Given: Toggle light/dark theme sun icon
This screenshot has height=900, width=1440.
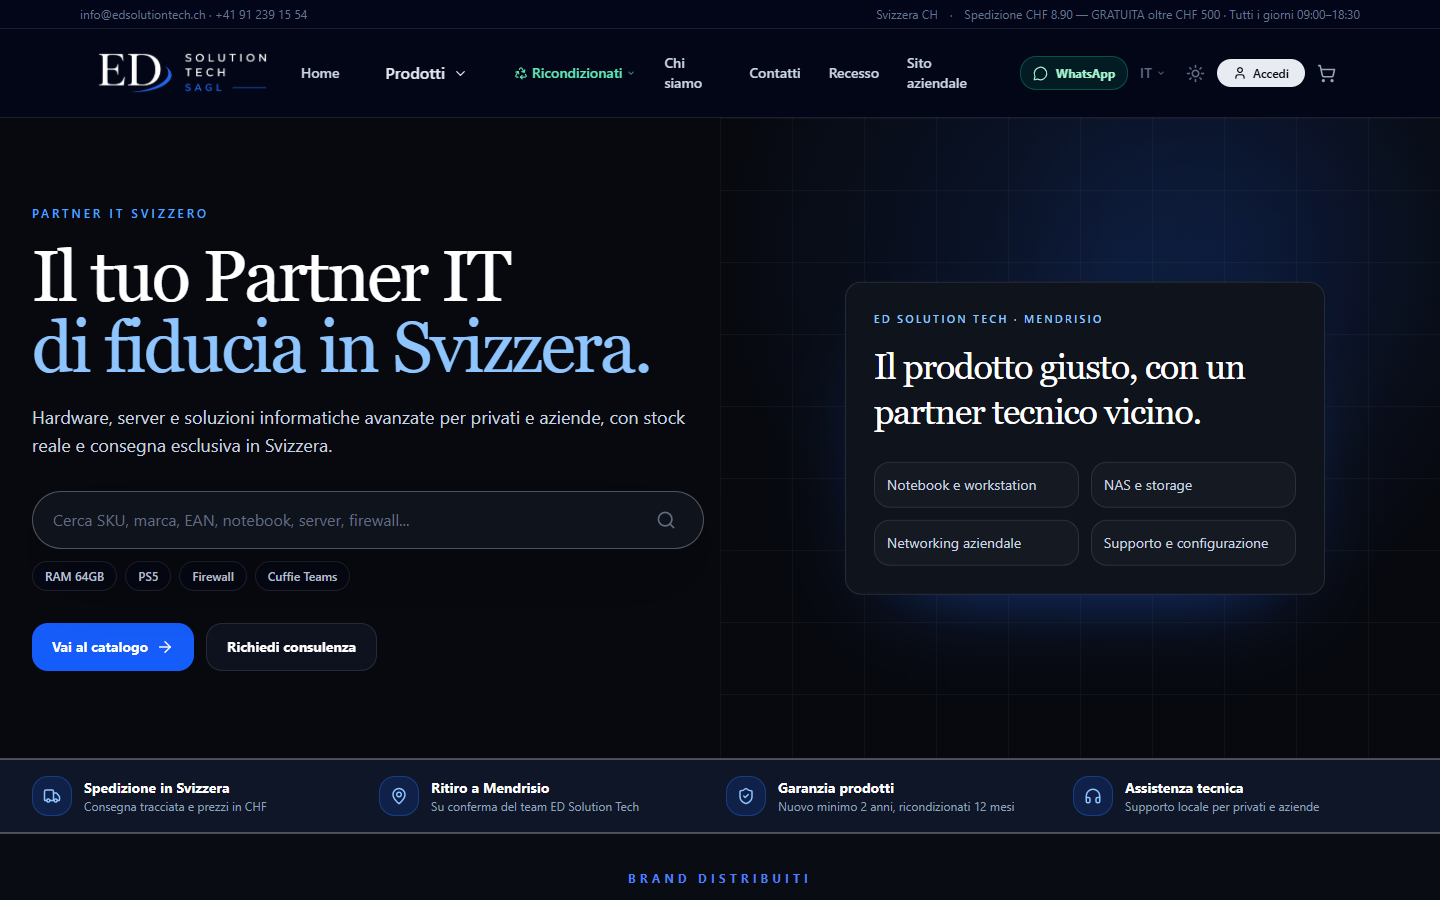Looking at the screenshot, I should tap(1195, 73).
